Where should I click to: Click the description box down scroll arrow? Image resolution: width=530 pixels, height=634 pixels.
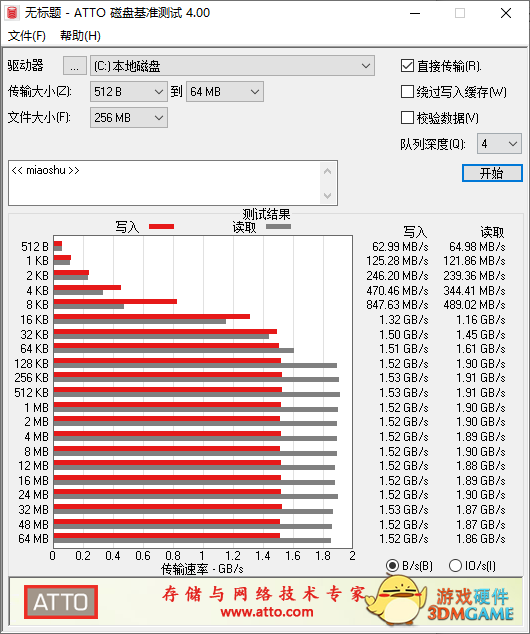[x=327, y=196]
